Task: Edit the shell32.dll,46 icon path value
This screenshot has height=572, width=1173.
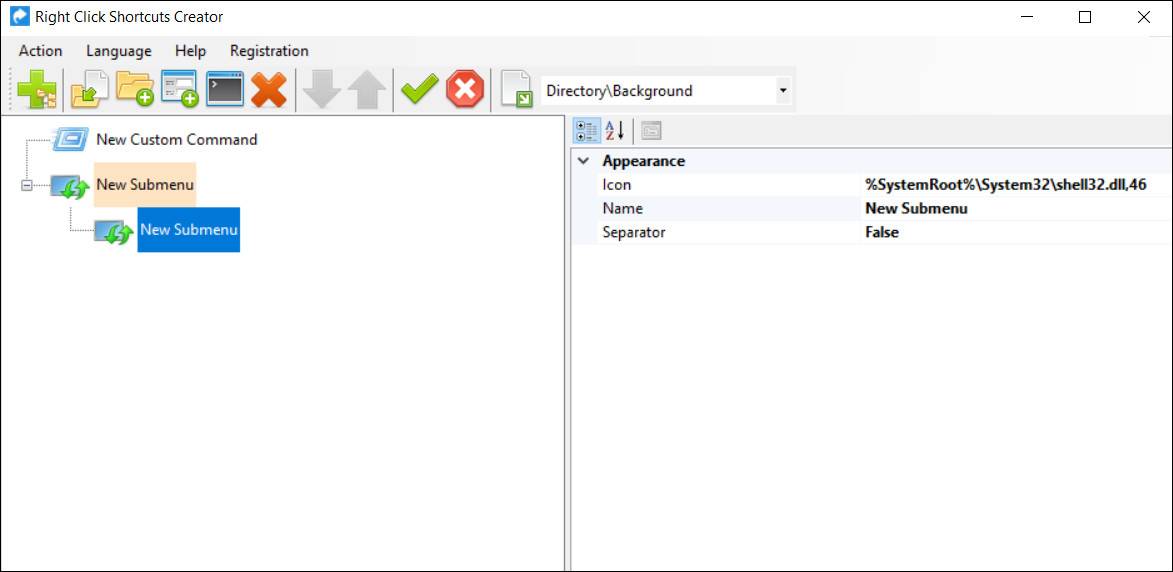Action: 1005,185
